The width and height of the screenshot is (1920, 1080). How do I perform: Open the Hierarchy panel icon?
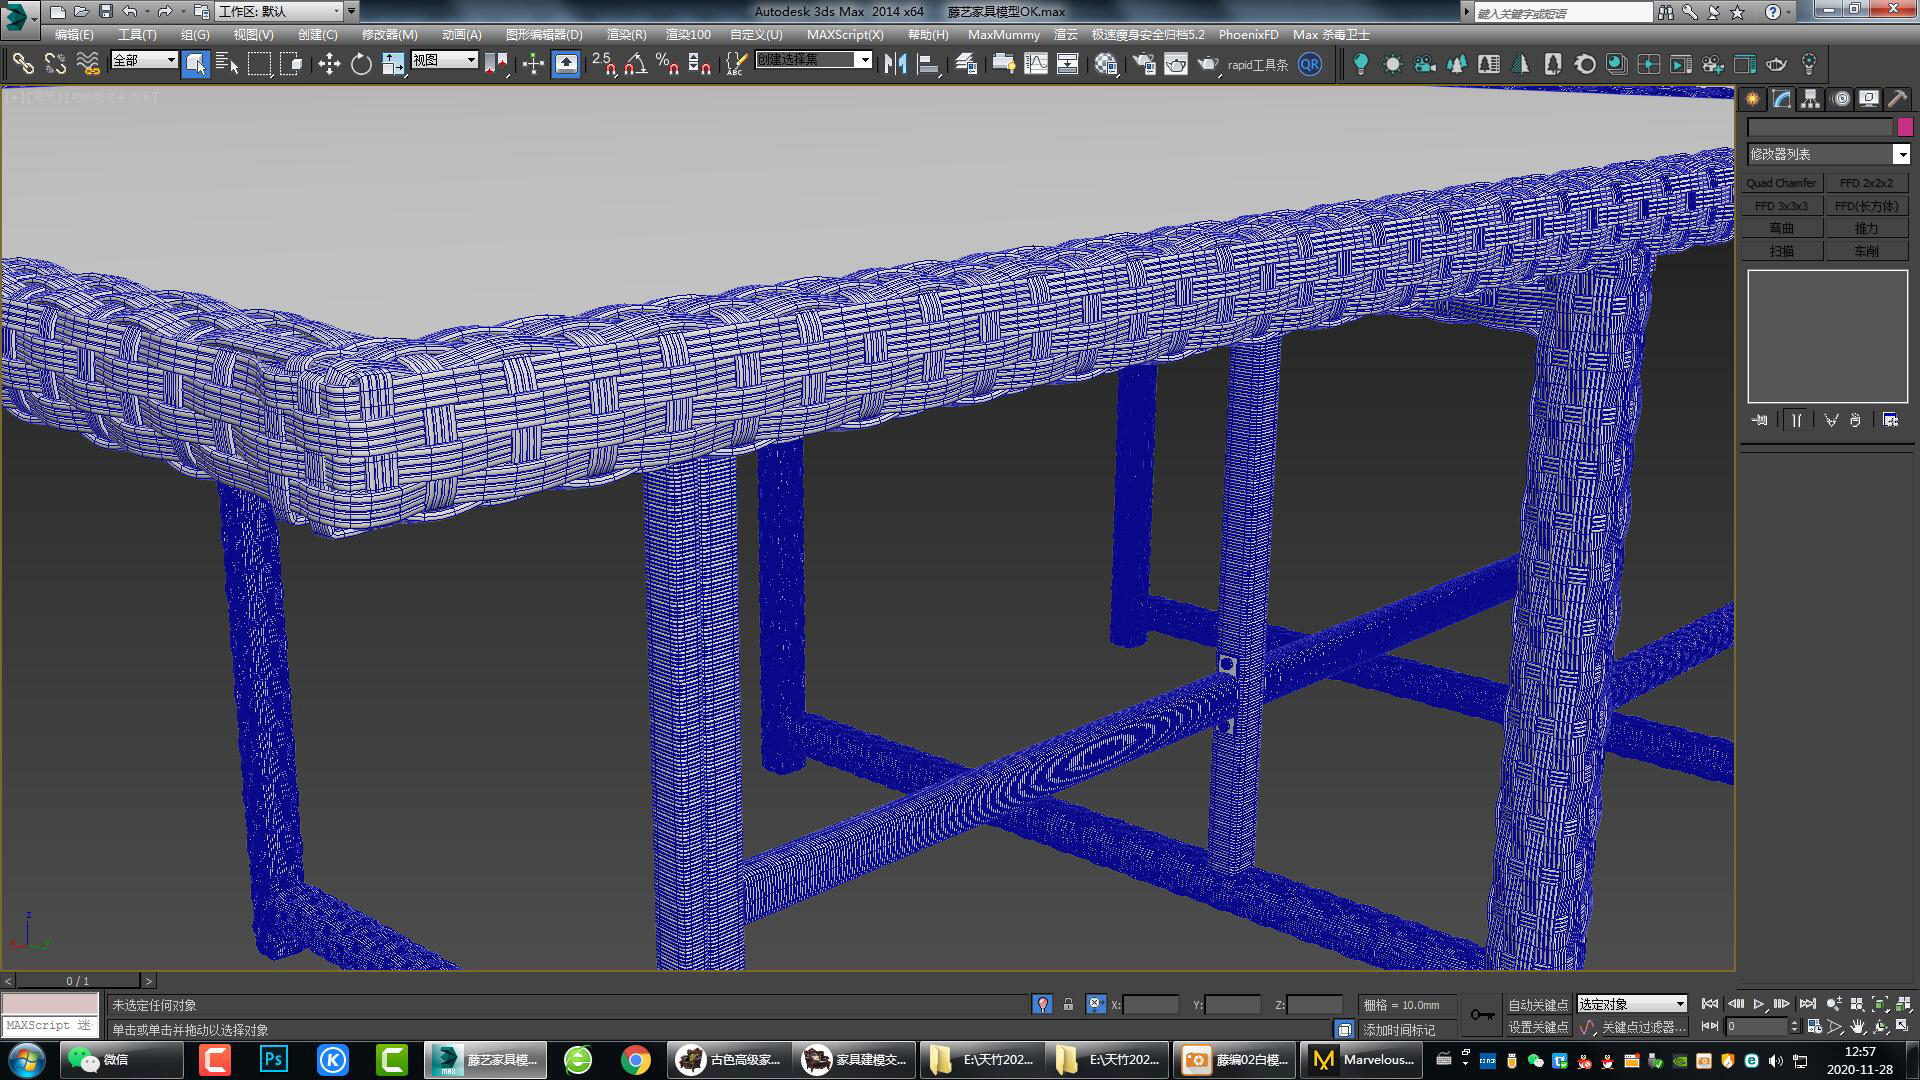[x=1809, y=98]
